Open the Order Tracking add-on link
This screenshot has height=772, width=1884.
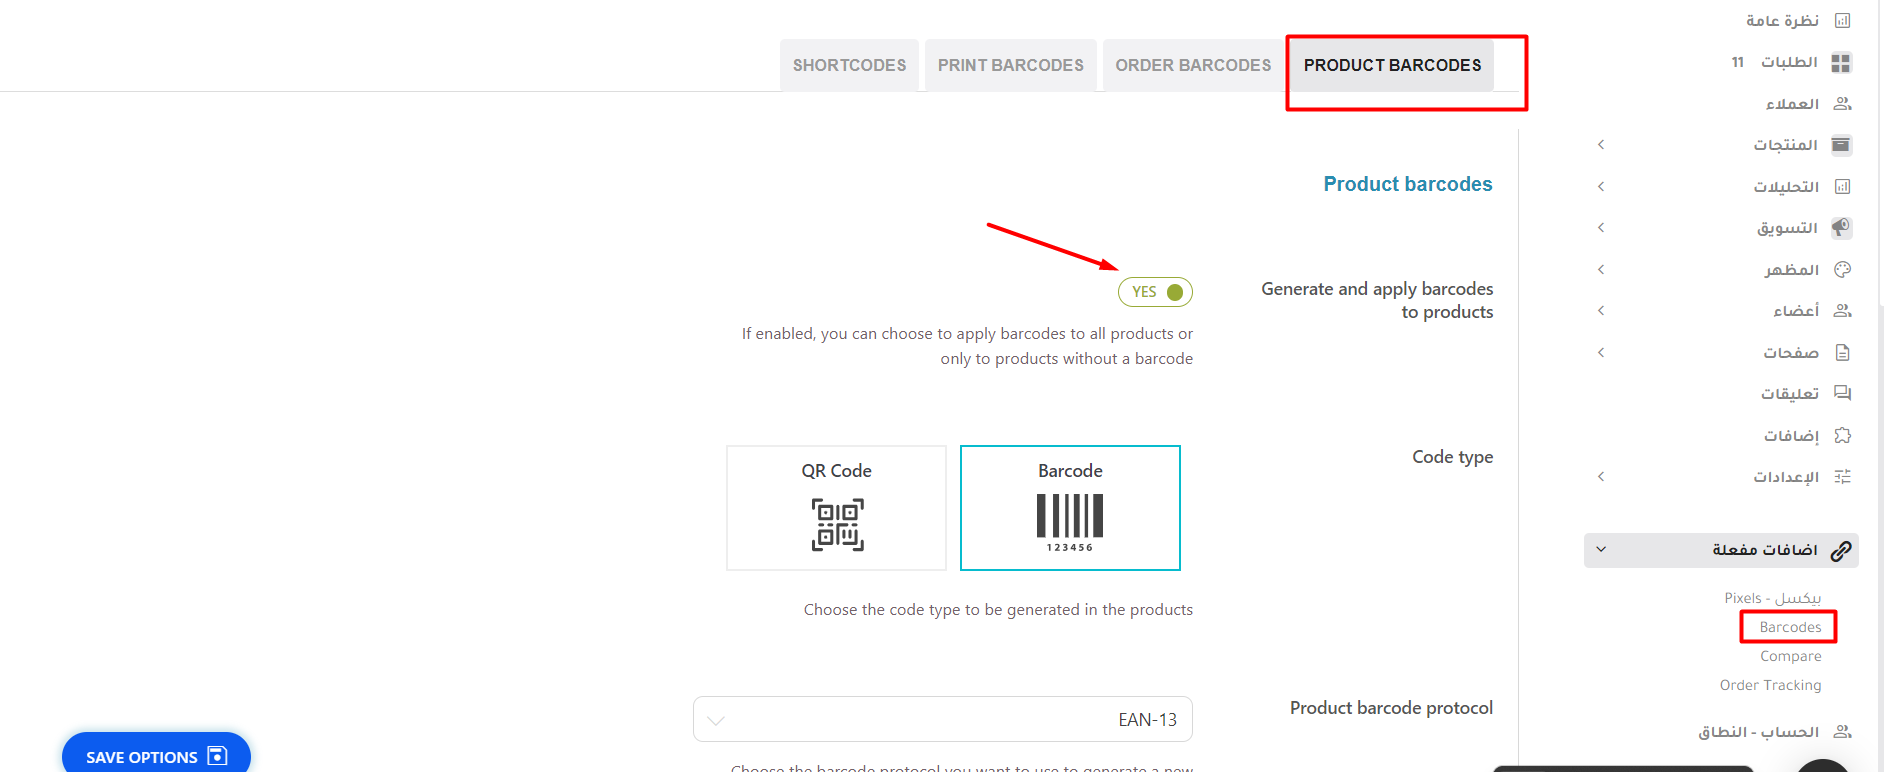(x=1770, y=685)
